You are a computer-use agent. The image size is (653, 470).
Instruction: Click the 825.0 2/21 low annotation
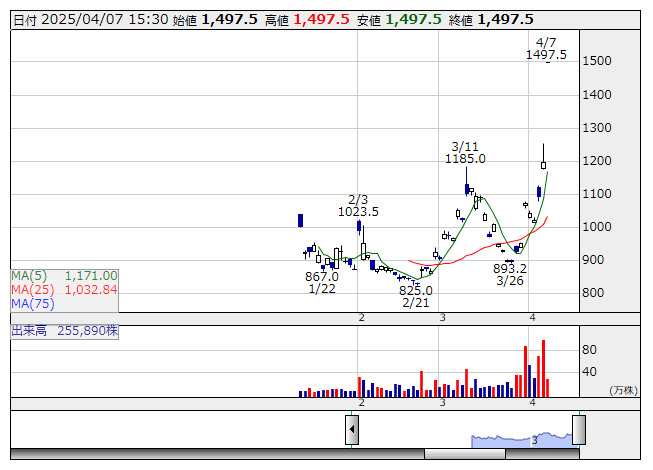click(416, 296)
